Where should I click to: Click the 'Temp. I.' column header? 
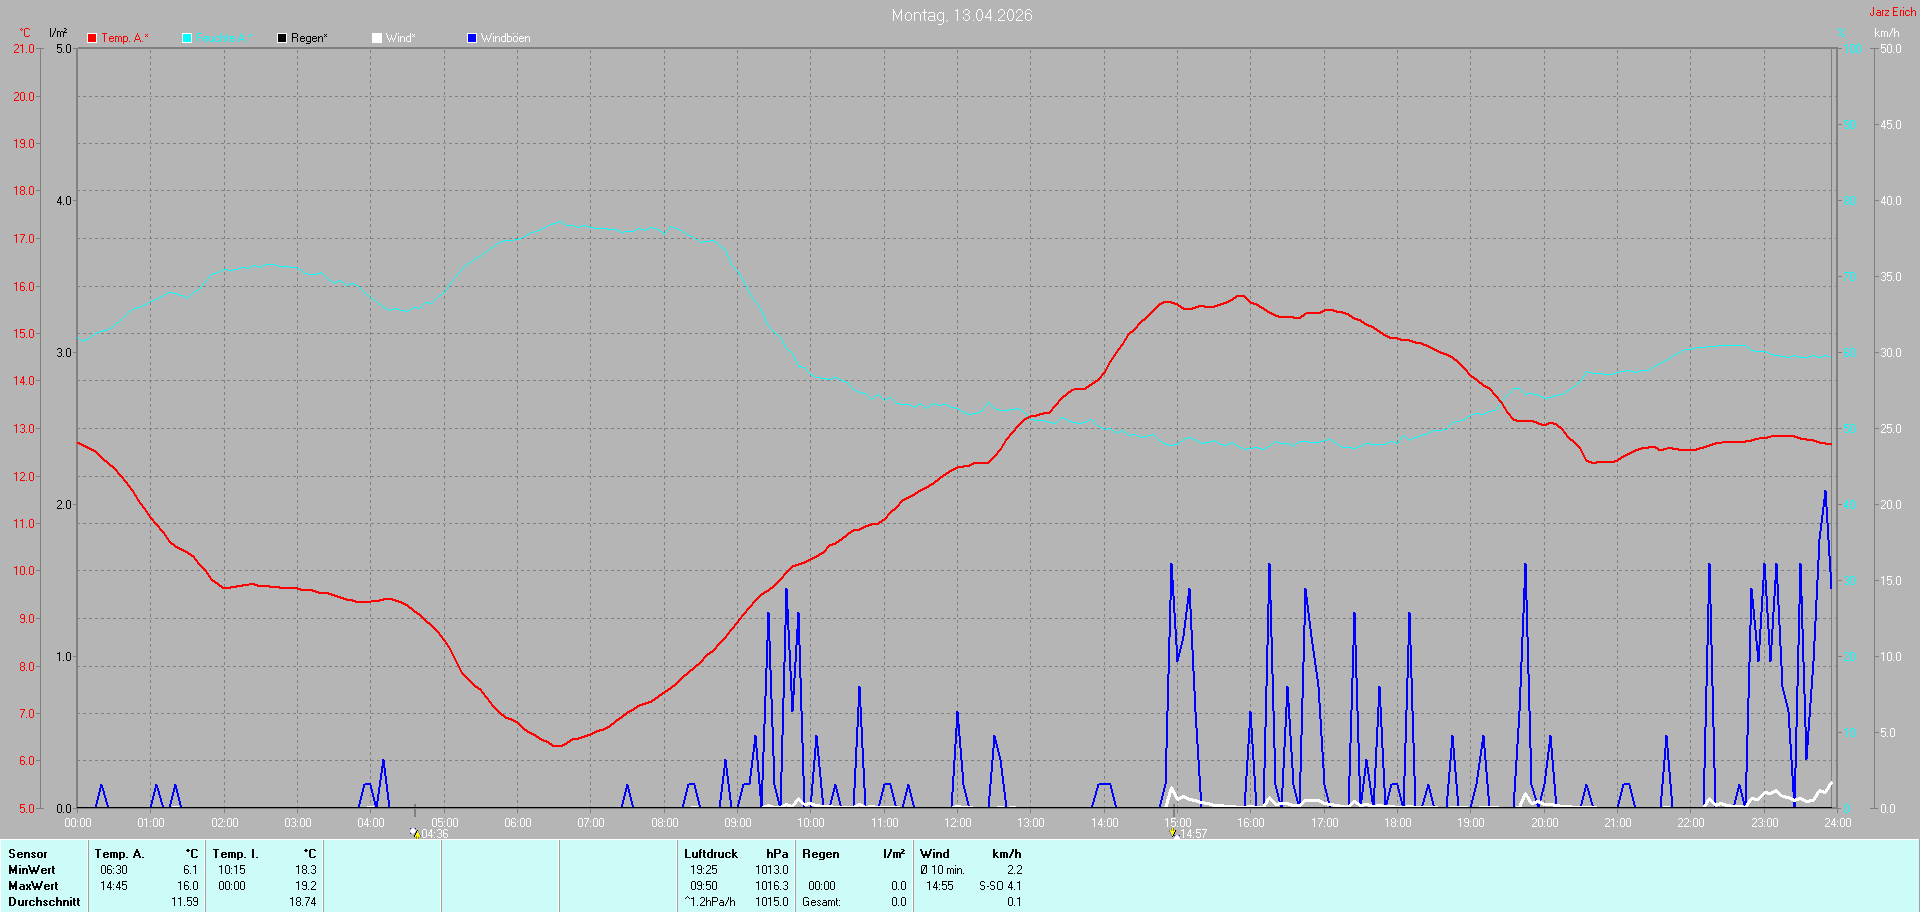tap(235, 854)
